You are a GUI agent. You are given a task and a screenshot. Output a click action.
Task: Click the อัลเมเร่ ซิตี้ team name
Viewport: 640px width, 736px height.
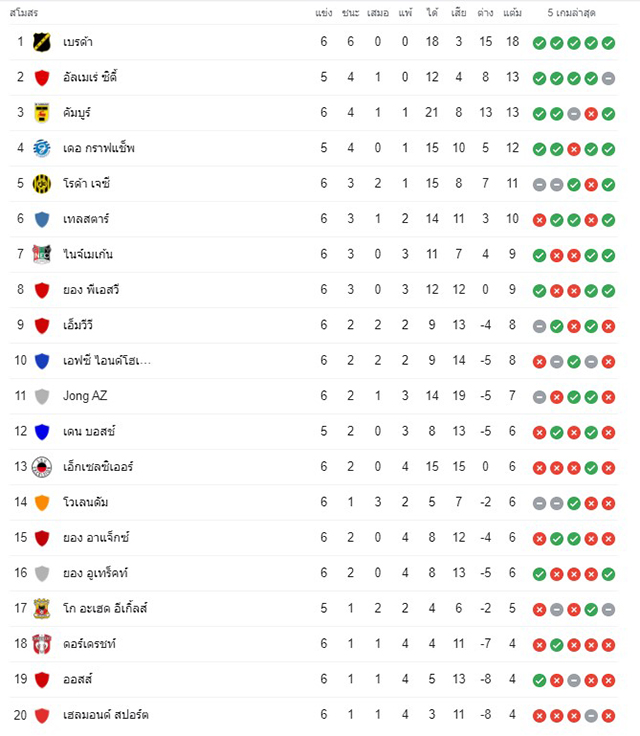(x=90, y=77)
